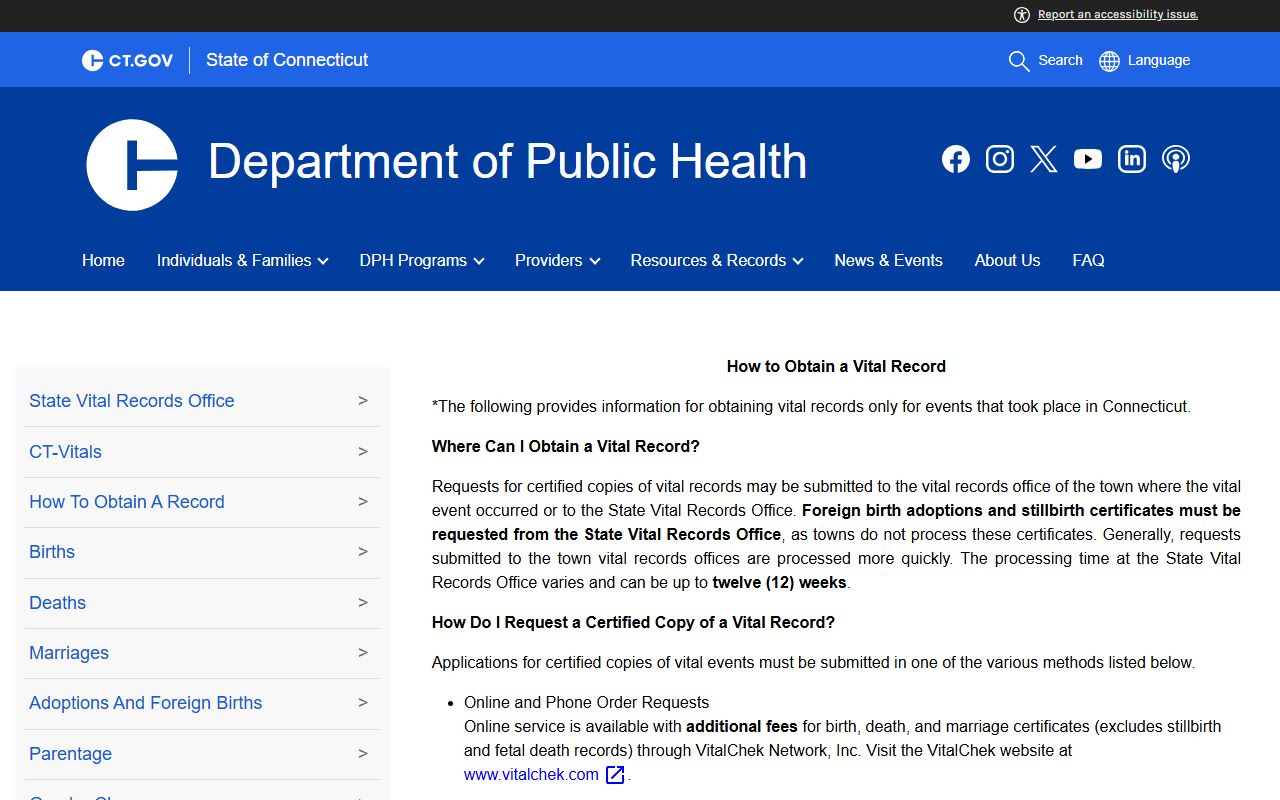Click the arrow beside Deaths
The width and height of the screenshot is (1280, 800).
tap(363, 603)
